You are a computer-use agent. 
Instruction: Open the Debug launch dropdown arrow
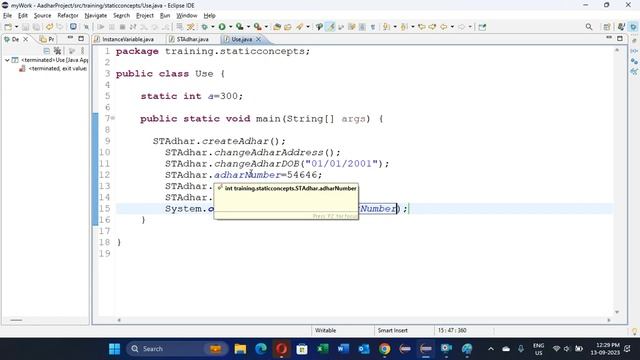click(213, 27)
